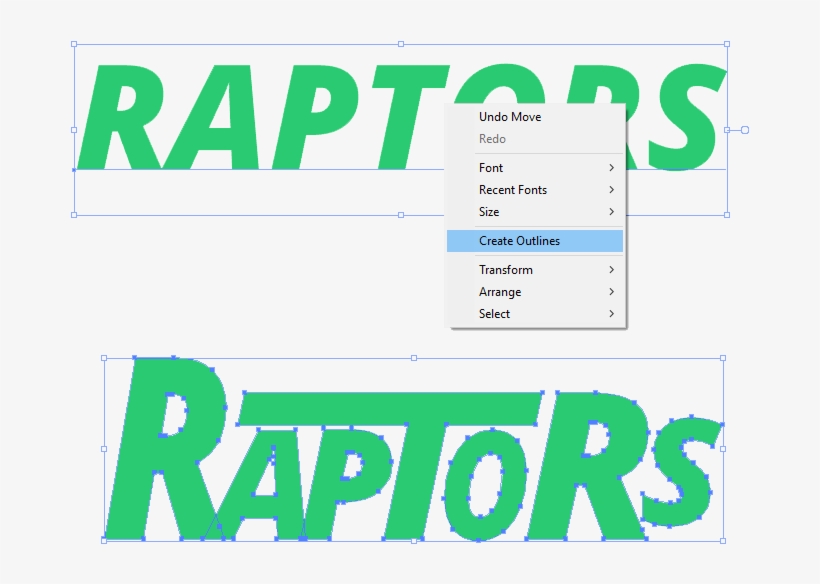Expand the Size submenu chevron
Viewport: 820px width, 584px height.
612,212
